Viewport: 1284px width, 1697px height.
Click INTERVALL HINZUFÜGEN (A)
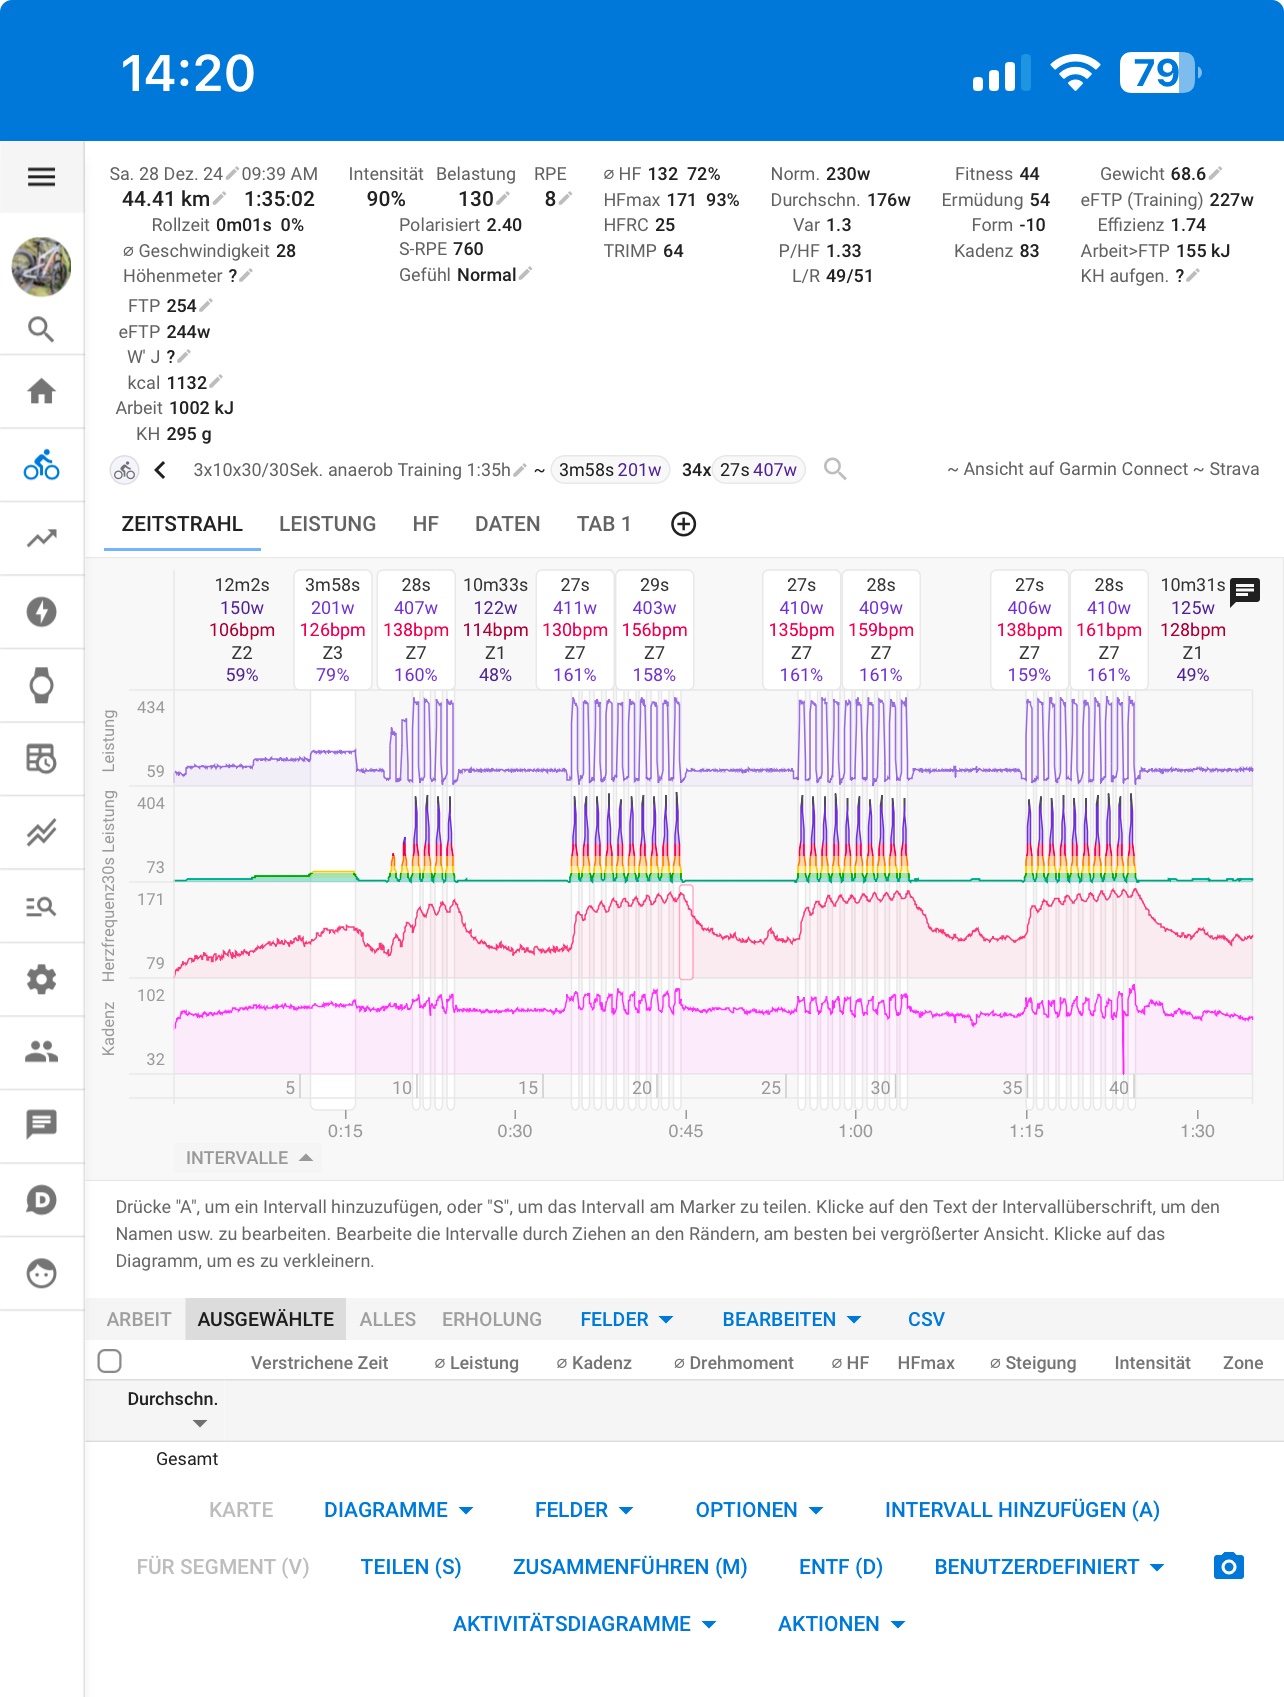[1022, 1510]
